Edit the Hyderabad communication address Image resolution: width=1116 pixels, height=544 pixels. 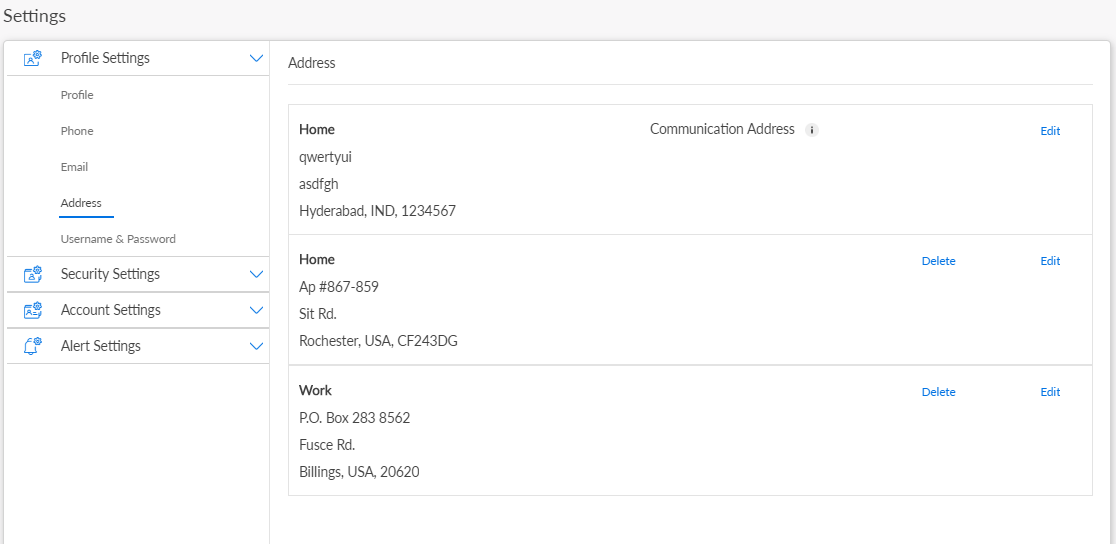pos(1050,131)
